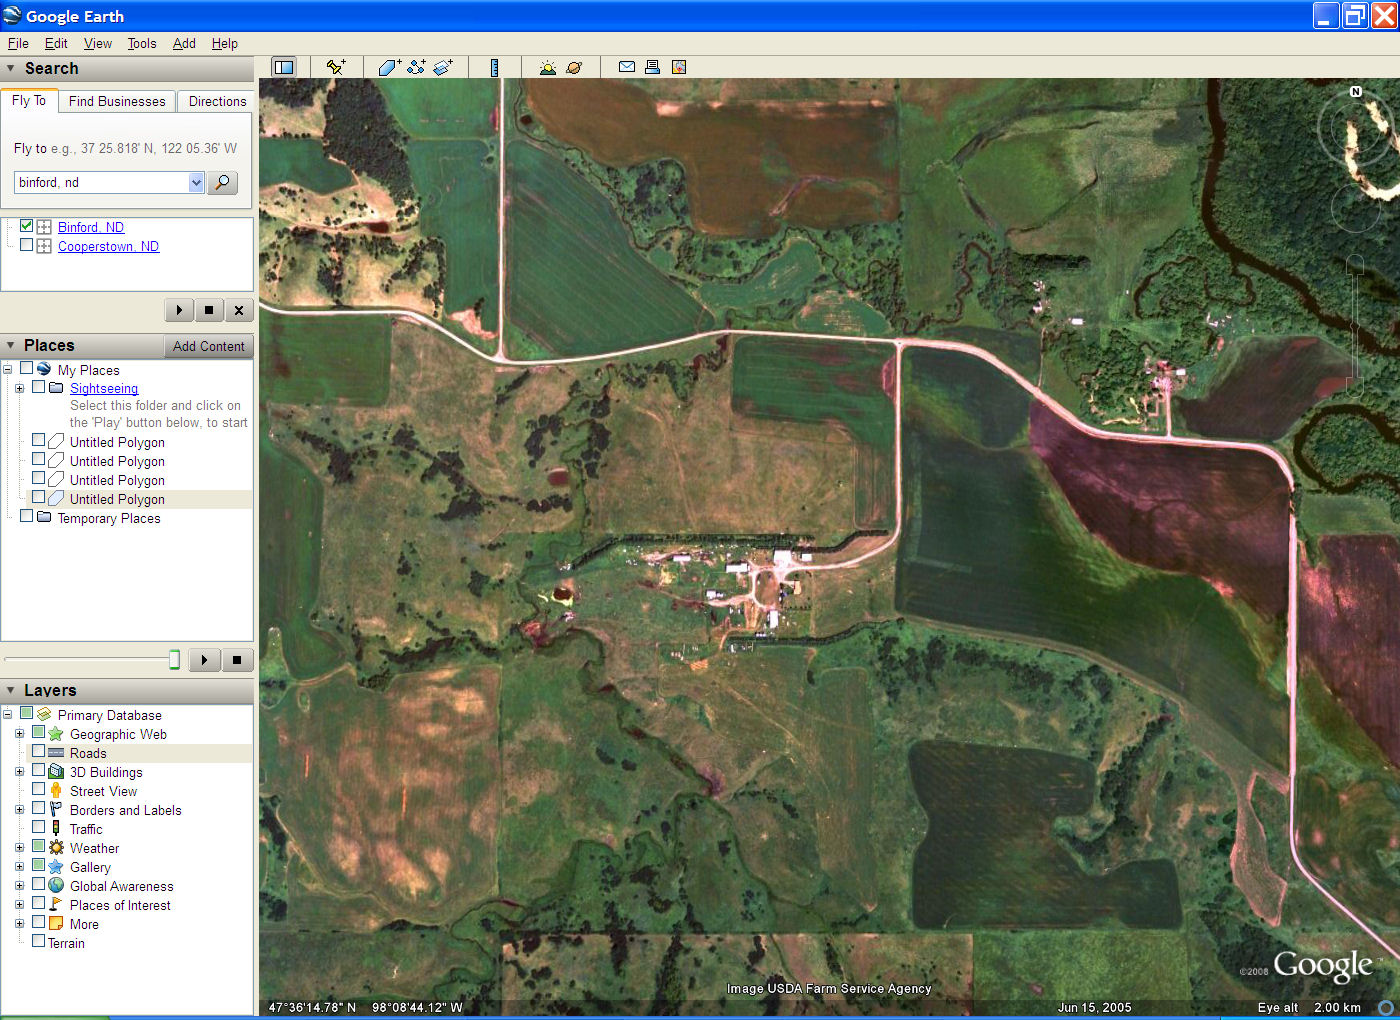The image size is (1400, 1020).
Task: Collapse the Layers panel triangle
Action: point(11,691)
